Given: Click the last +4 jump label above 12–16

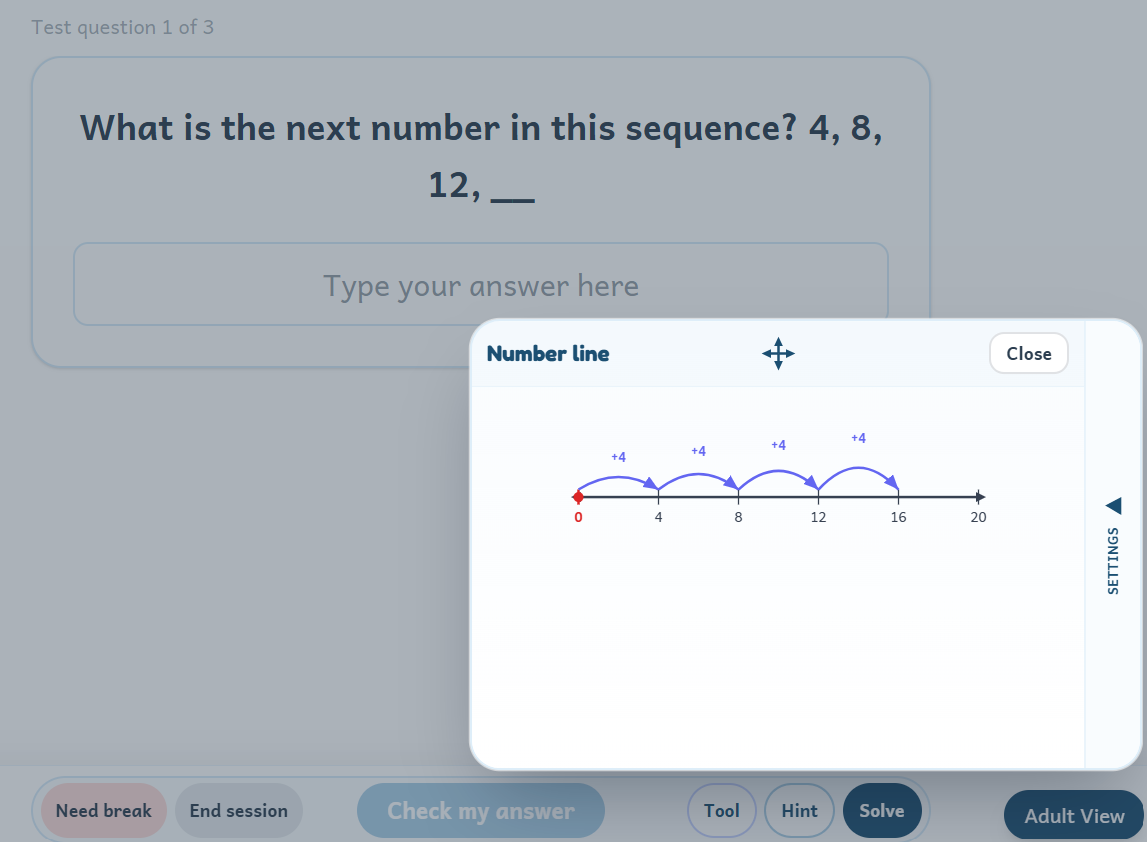Looking at the screenshot, I should click(x=858, y=438).
